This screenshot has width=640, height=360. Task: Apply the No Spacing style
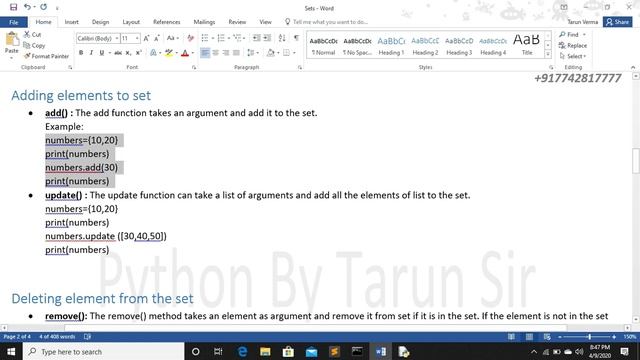coord(357,46)
